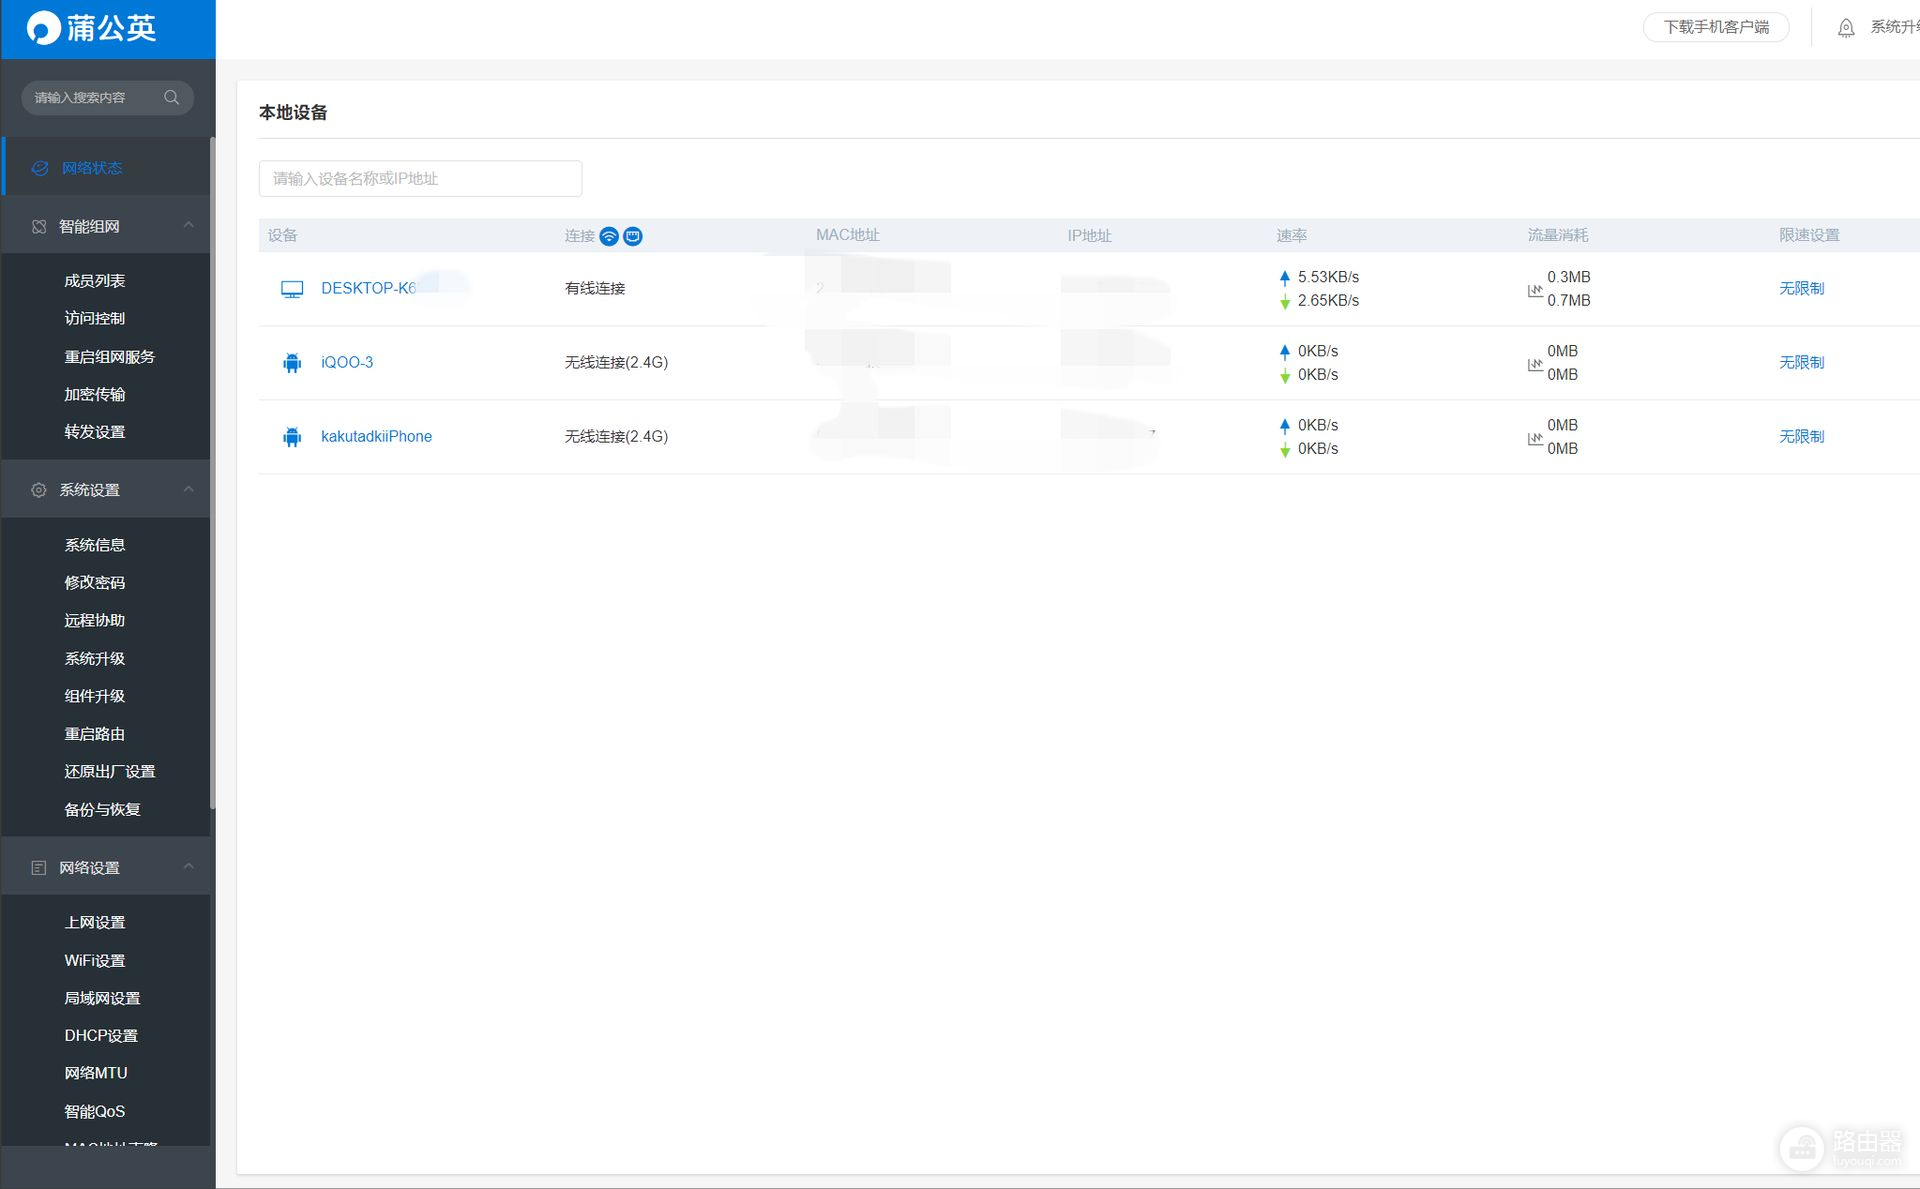The width and height of the screenshot is (1920, 1189).
Task: Click the 0.3MB traffic value
Action: tap(1568, 277)
